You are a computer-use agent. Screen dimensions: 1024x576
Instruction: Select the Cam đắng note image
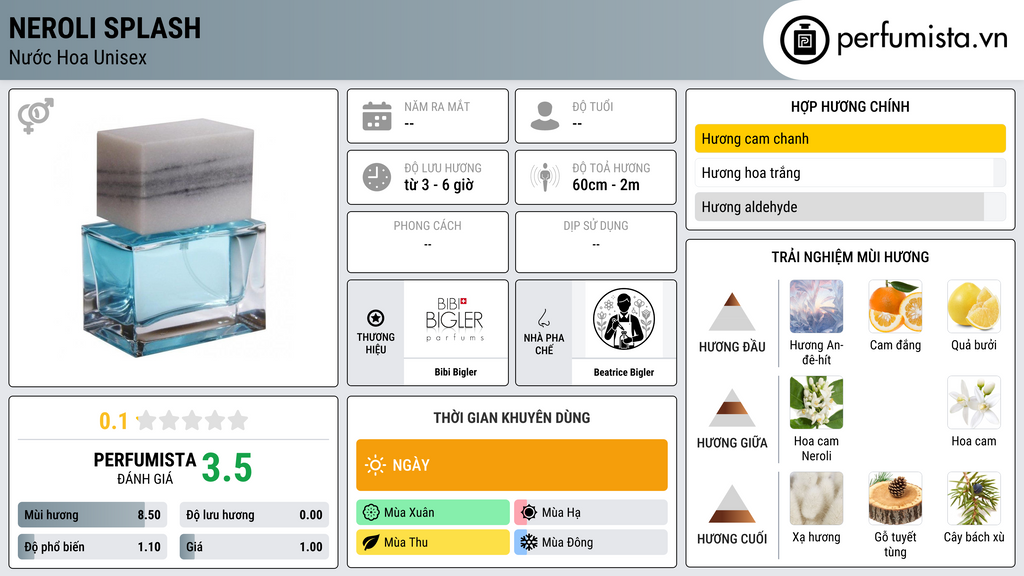point(895,306)
